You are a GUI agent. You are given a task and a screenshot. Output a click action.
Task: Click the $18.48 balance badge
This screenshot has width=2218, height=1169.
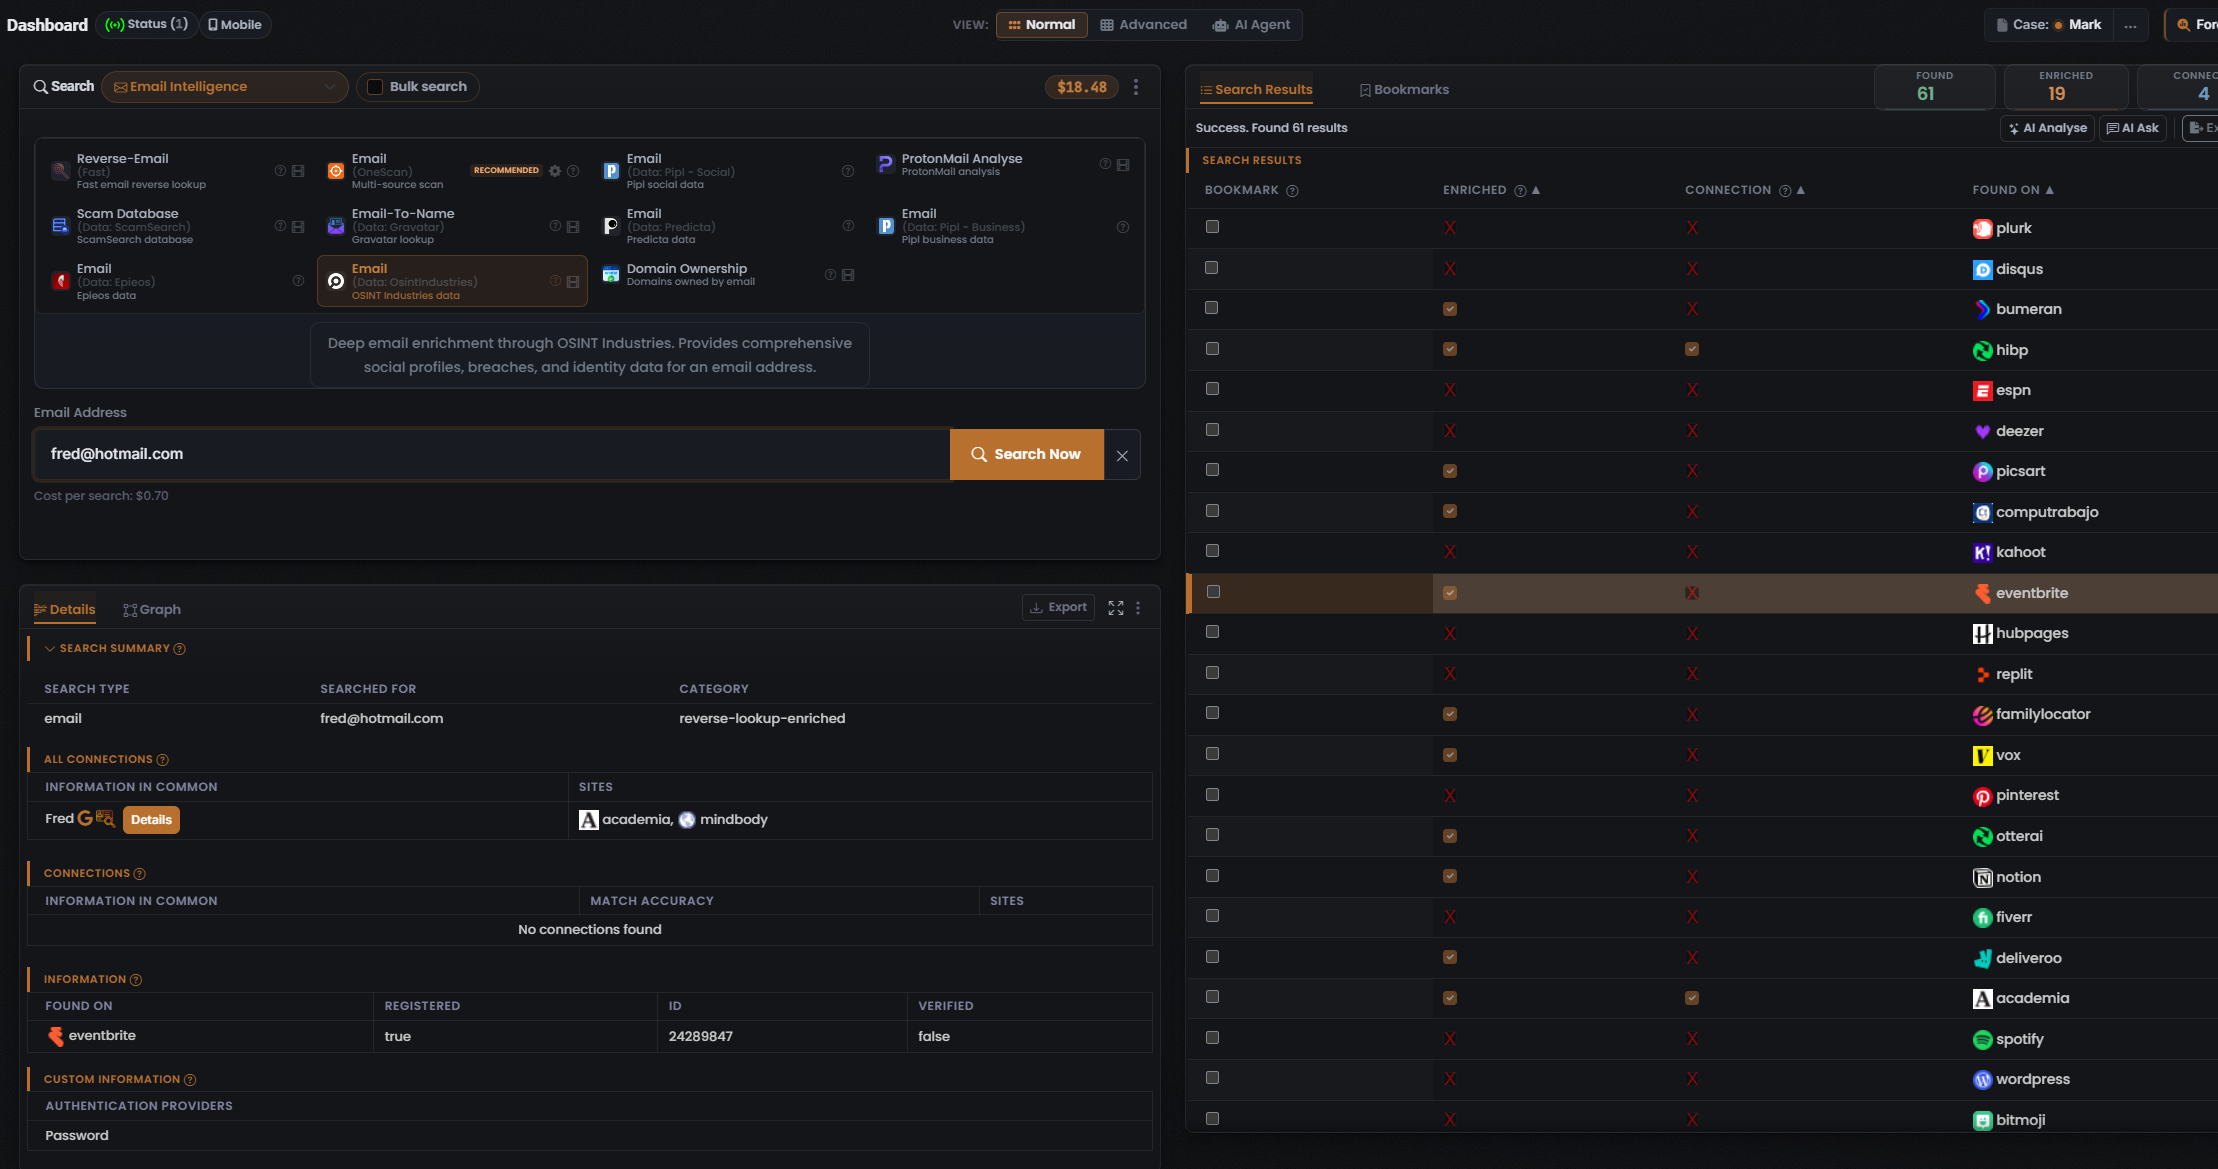tap(1082, 87)
